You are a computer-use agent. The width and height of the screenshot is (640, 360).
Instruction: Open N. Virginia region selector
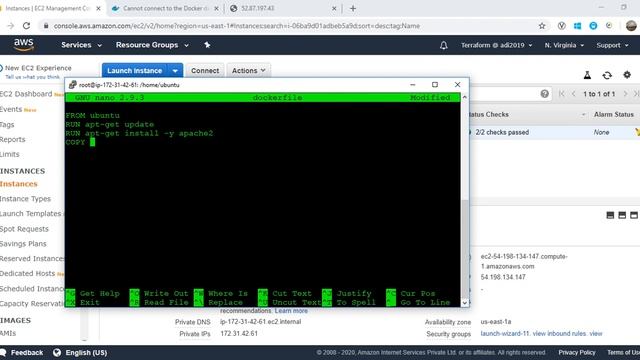pyautogui.click(x=564, y=45)
